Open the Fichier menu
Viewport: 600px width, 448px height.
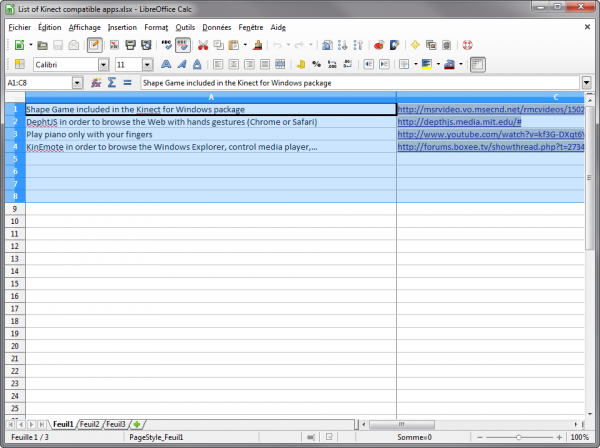click(20, 28)
